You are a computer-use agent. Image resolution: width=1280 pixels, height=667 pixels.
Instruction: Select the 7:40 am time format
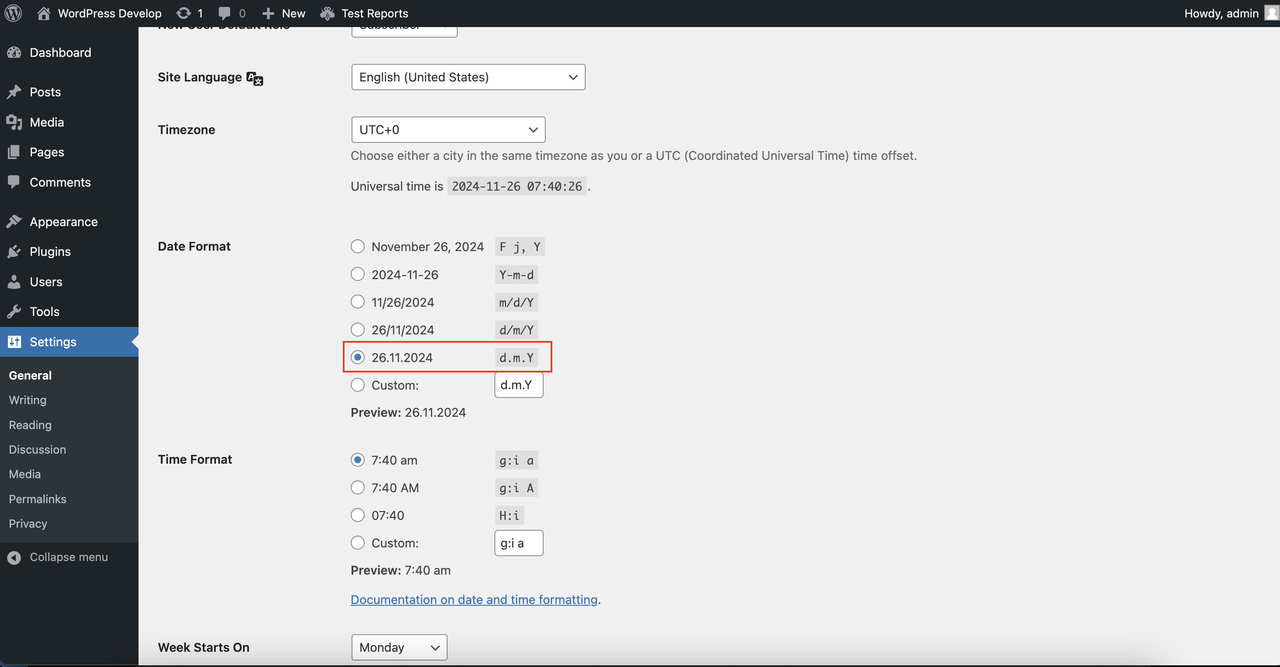358,460
